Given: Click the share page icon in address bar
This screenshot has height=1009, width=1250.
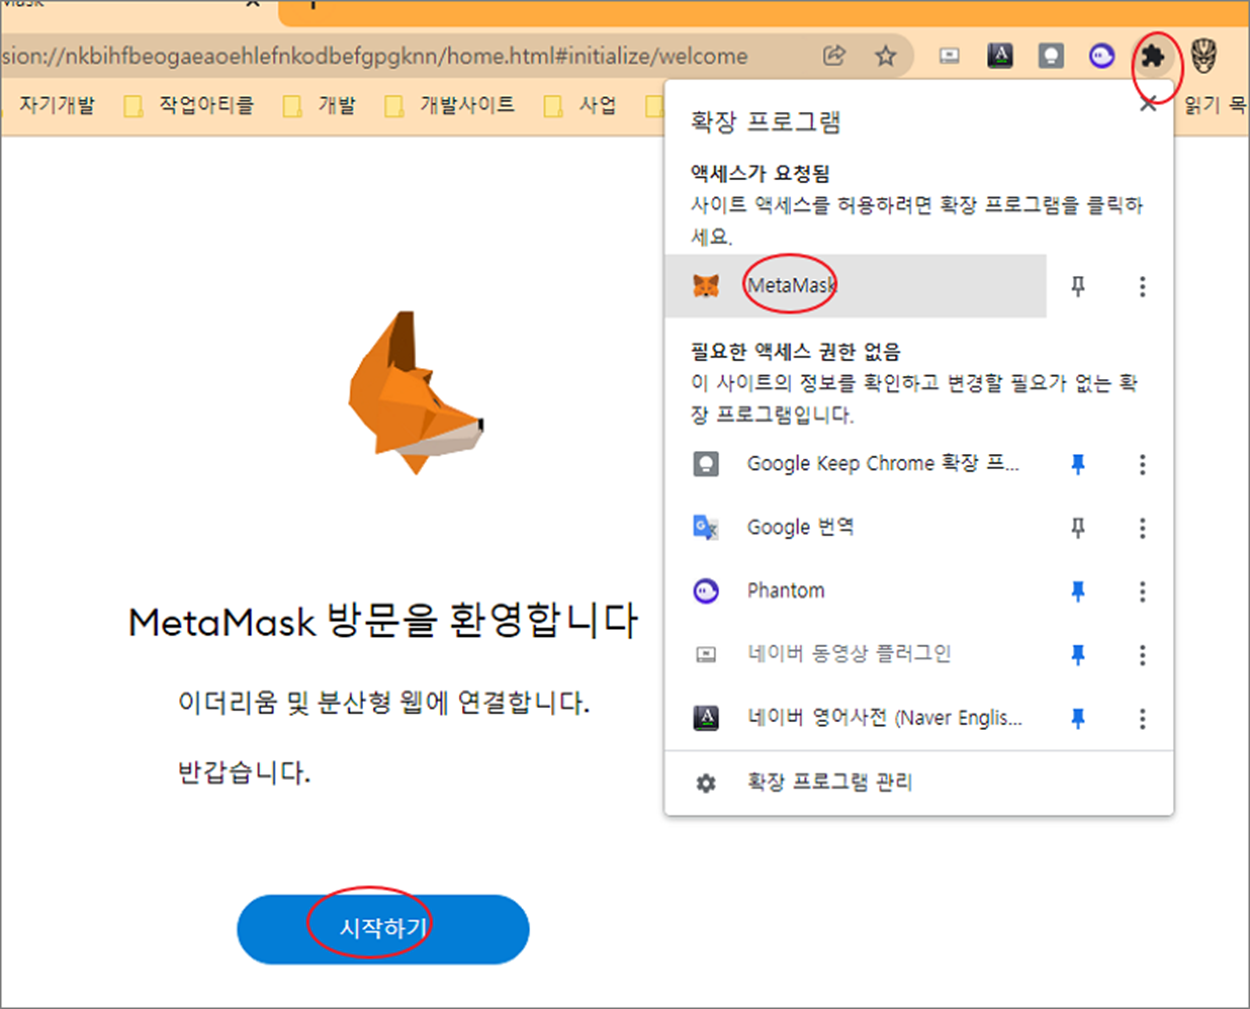Looking at the screenshot, I should 834,56.
